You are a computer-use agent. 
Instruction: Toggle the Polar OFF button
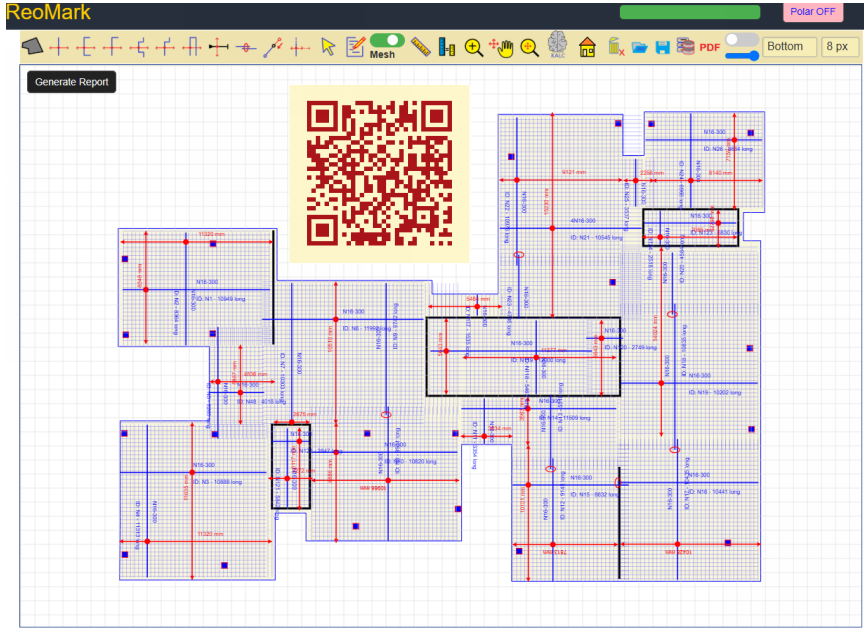coord(813,12)
